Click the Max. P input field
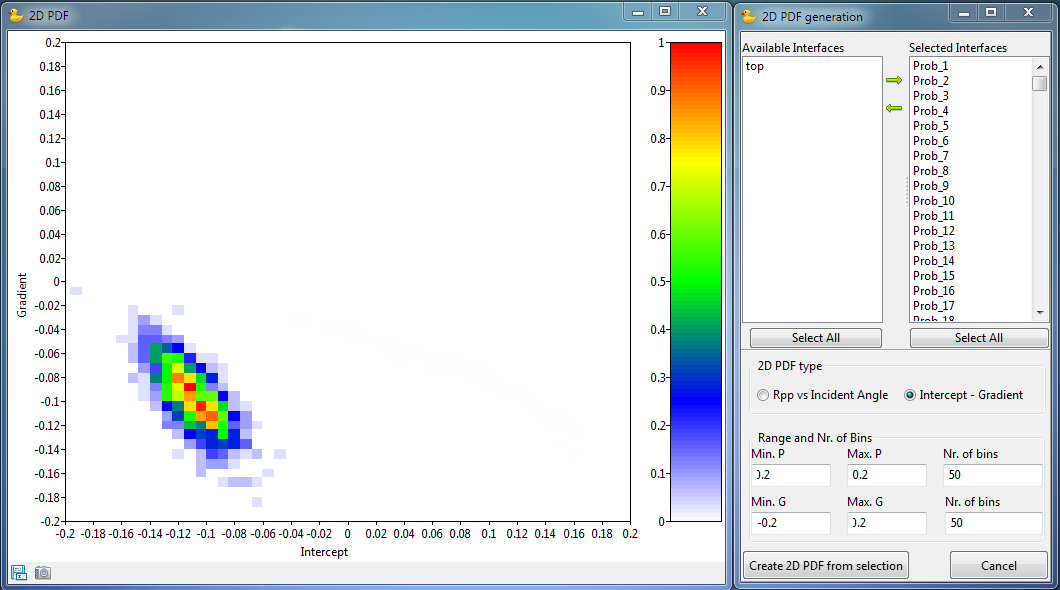This screenshot has width=1060, height=590. [886, 475]
